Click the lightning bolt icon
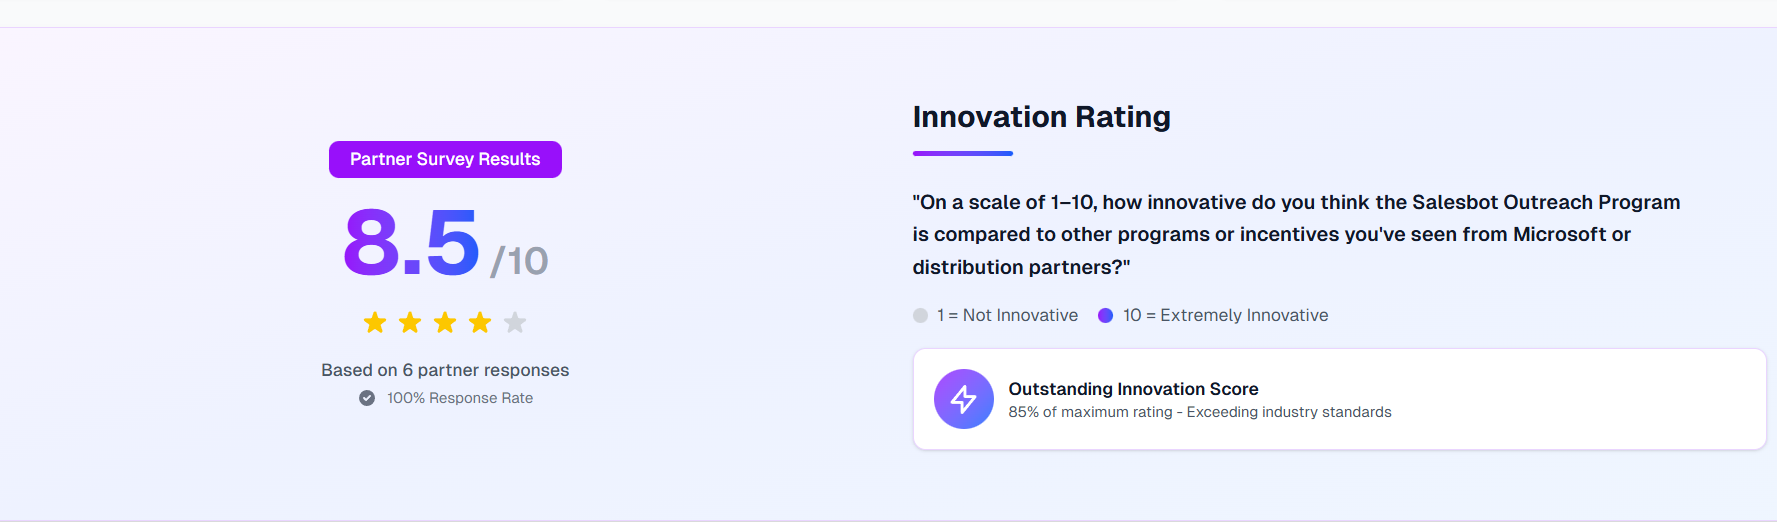This screenshot has height=522, width=1777. pyautogui.click(x=963, y=399)
